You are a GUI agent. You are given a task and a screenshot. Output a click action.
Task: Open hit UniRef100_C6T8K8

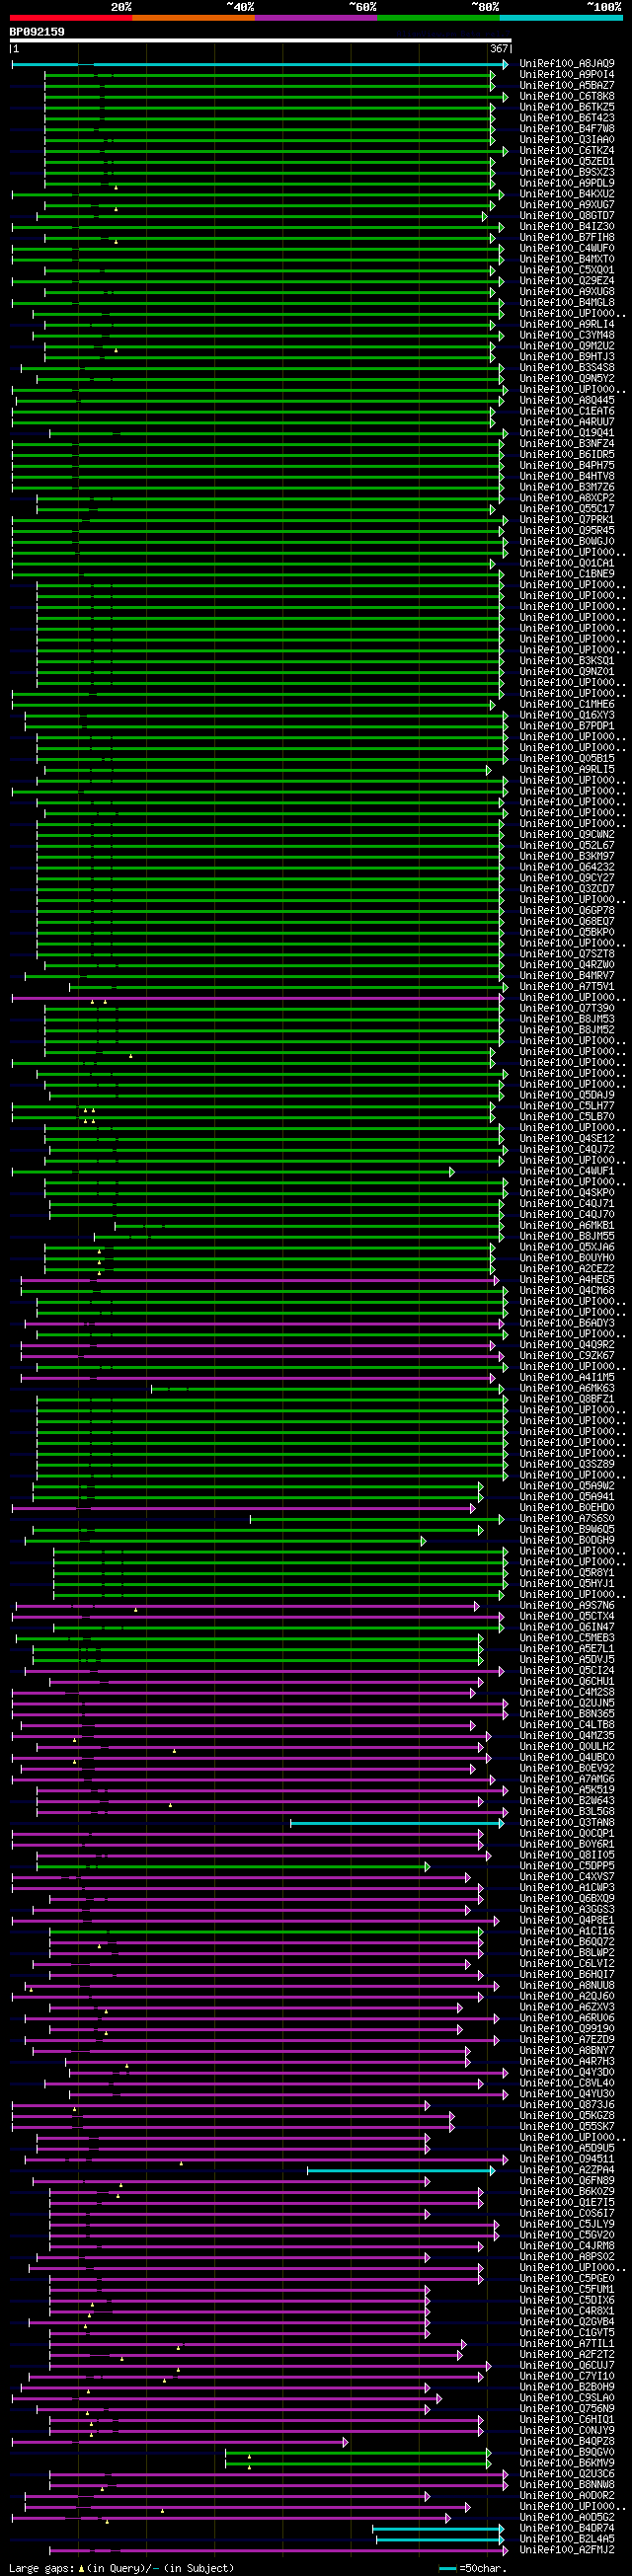[x=567, y=97]
